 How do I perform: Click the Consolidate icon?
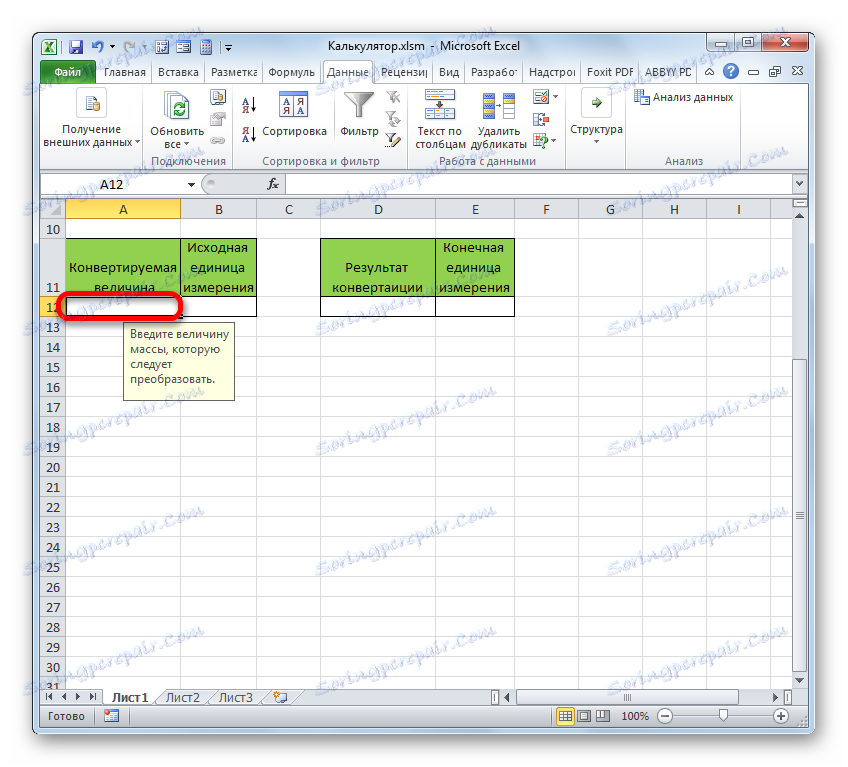point(541,119)
